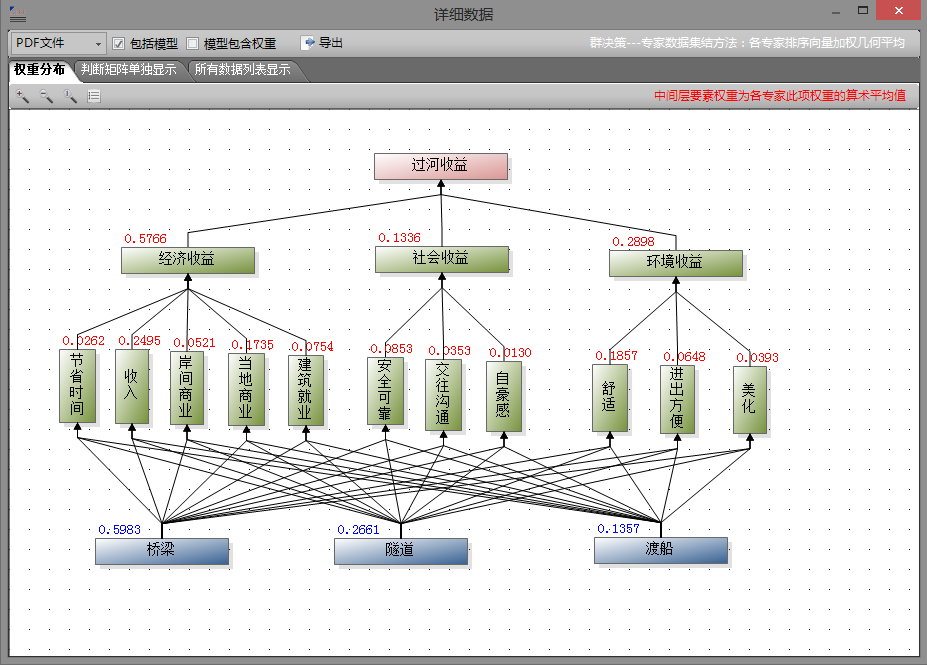Open the 所有数据列表显示 tab

click(x=242, y=70)
